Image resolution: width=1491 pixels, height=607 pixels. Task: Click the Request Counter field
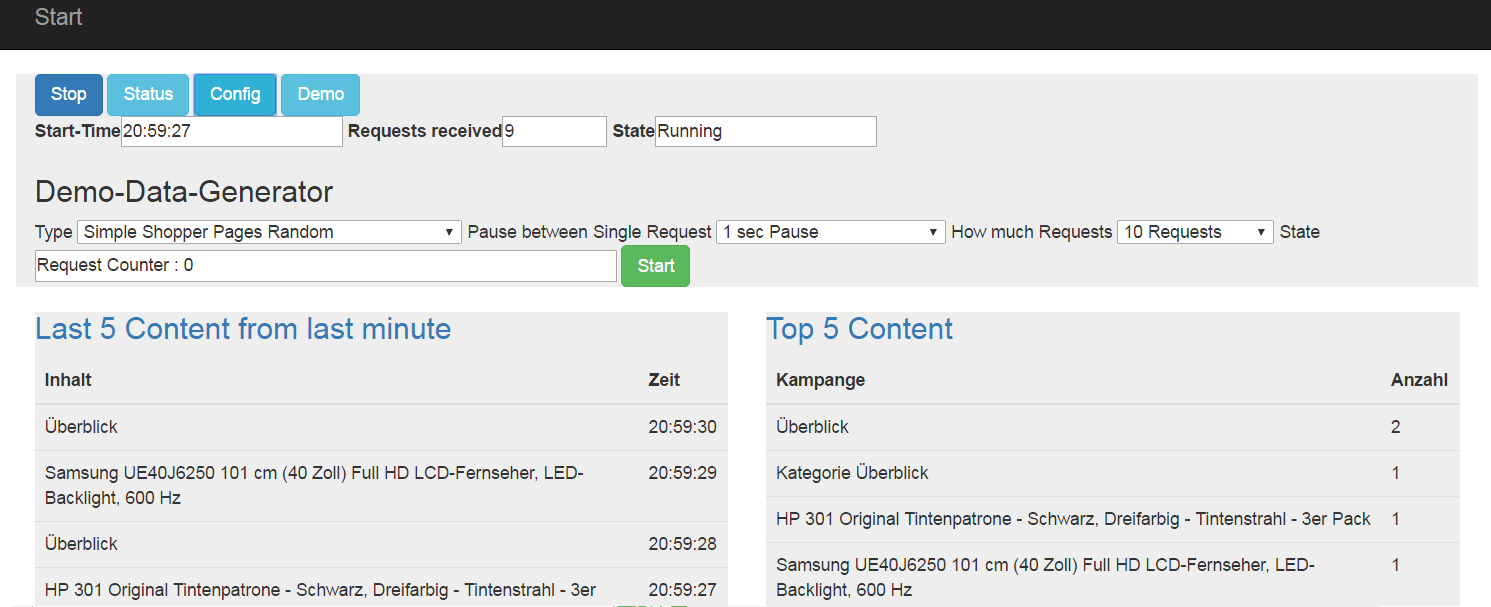(x=325, y=265)
